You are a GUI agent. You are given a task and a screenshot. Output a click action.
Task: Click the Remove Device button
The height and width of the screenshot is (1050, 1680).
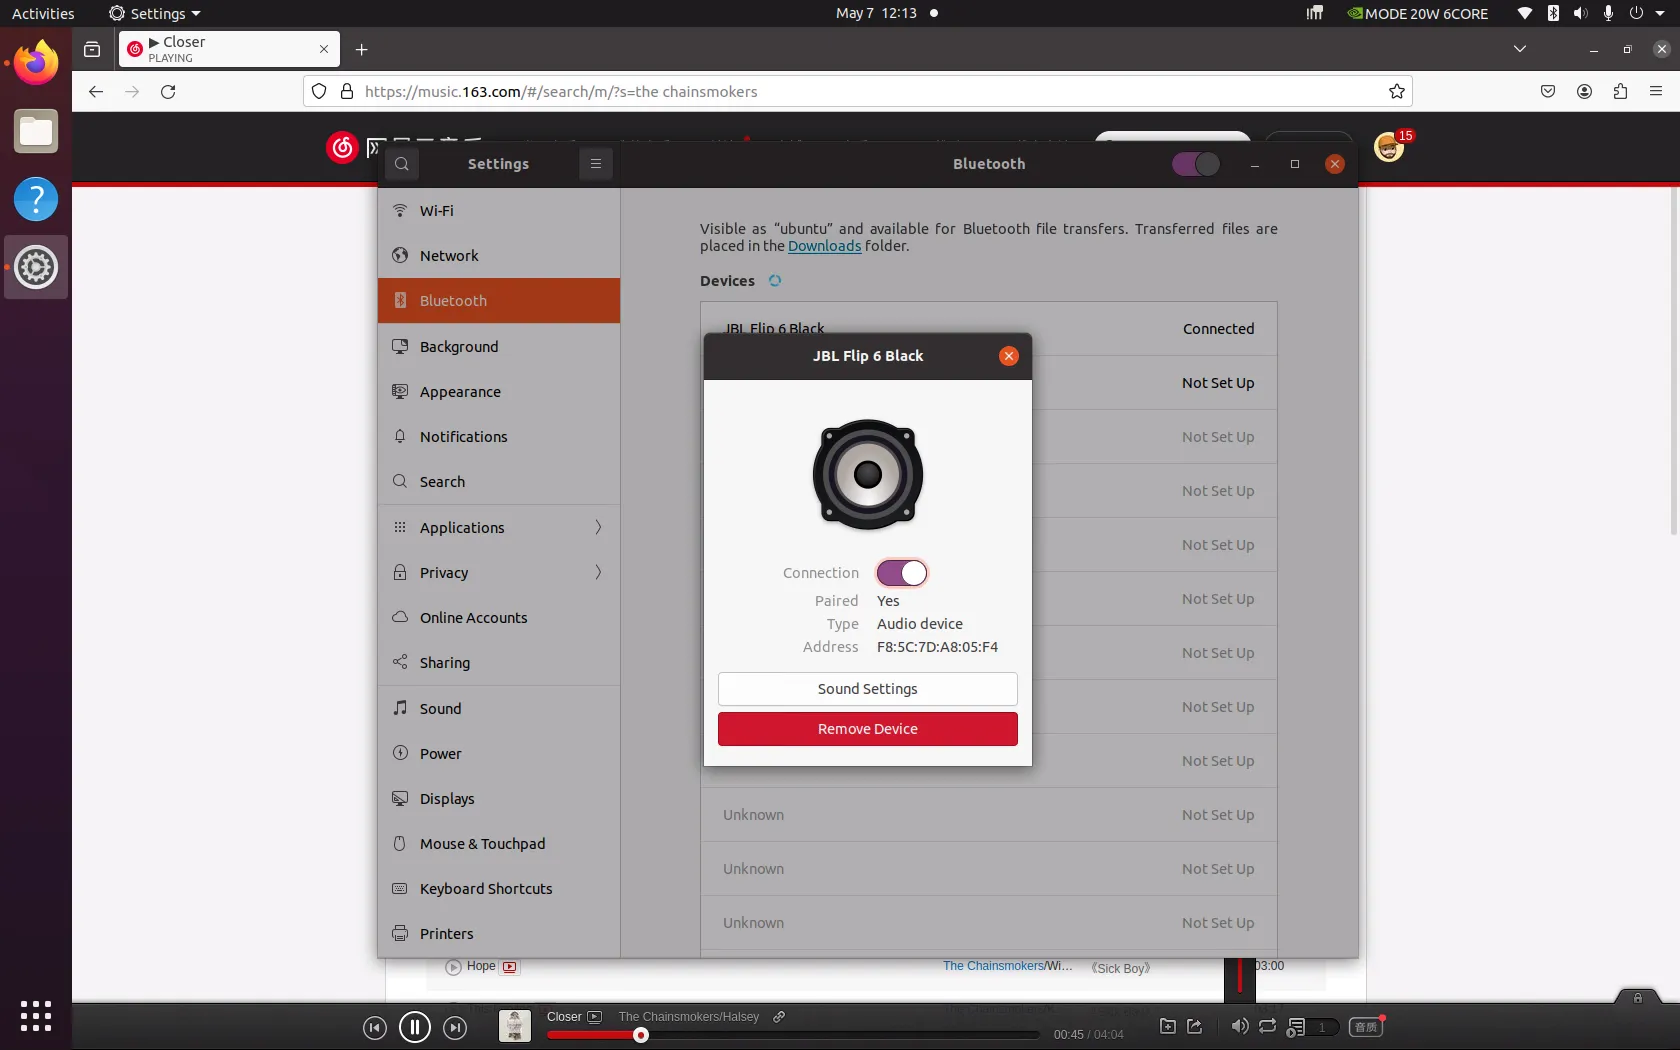tap(868, 729)
